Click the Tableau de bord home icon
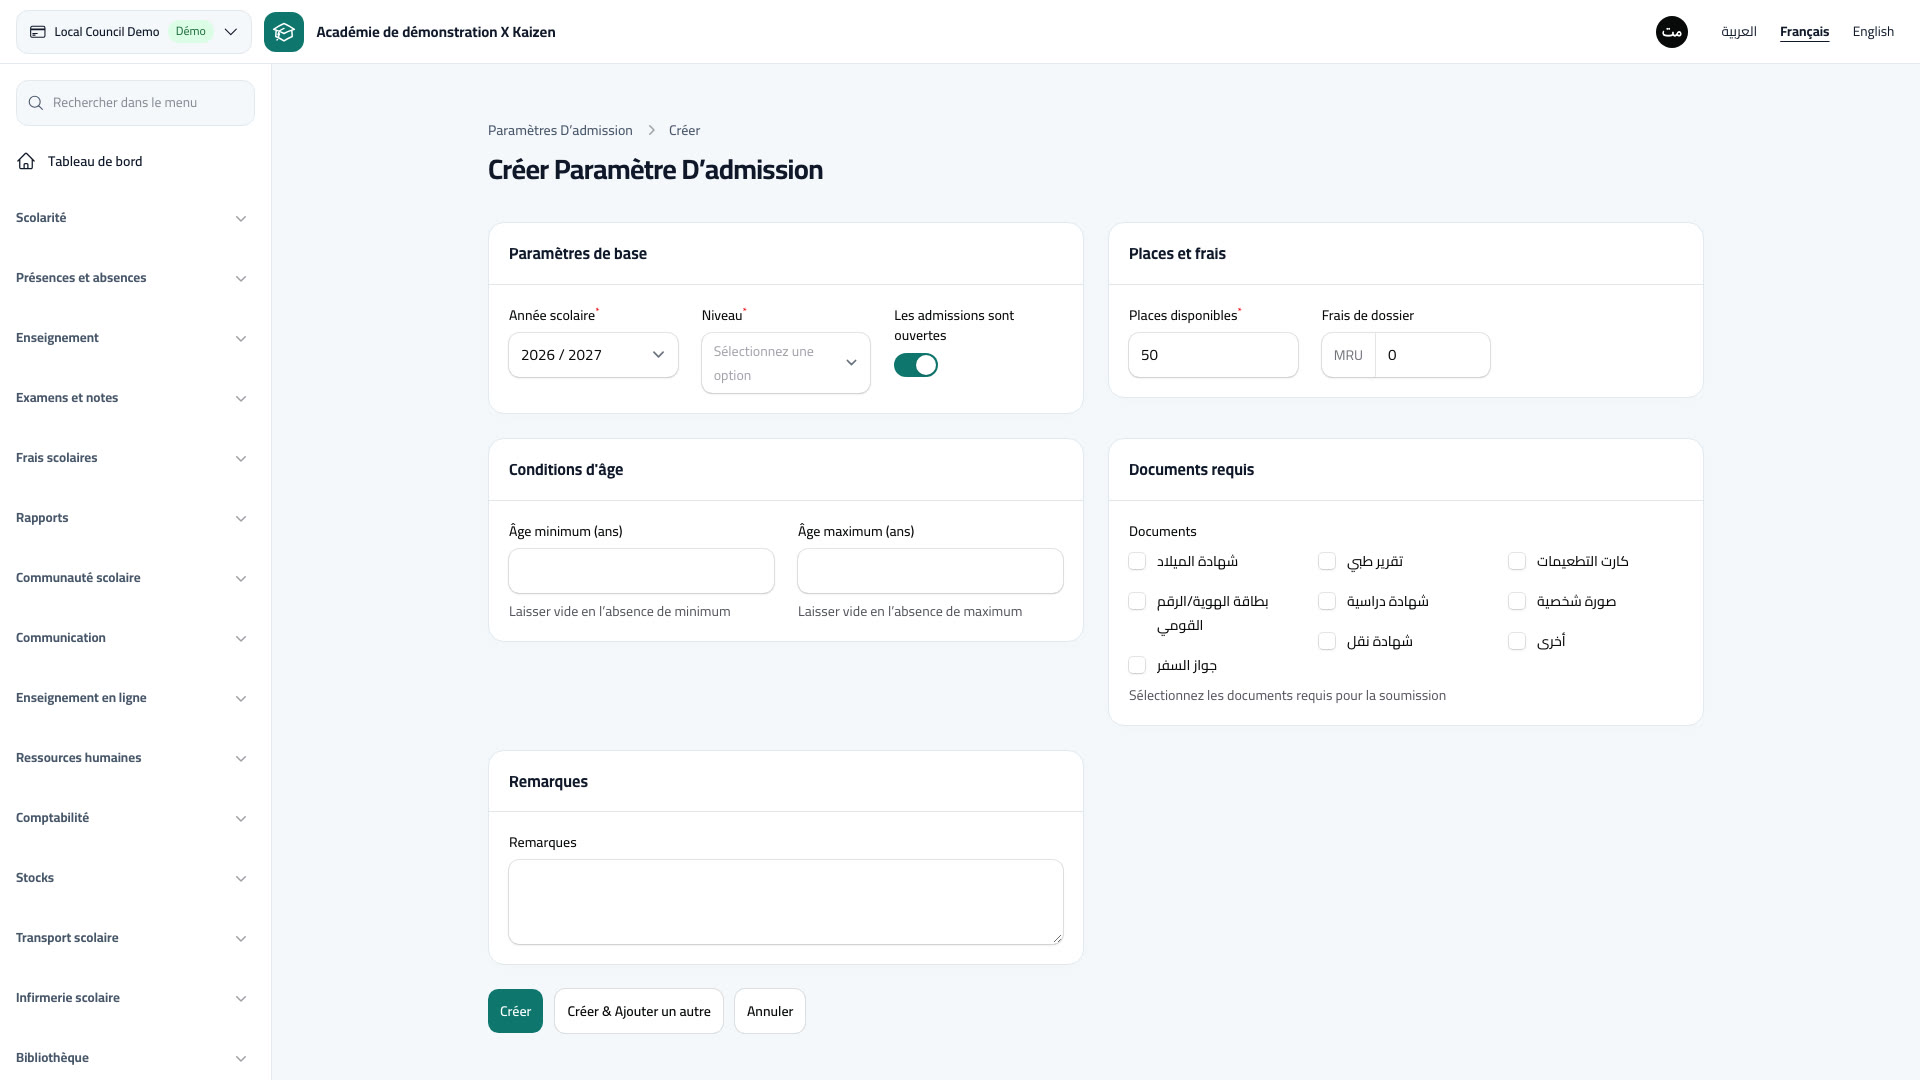This screenshot has width=1920, height=1080. pos(26,161)
